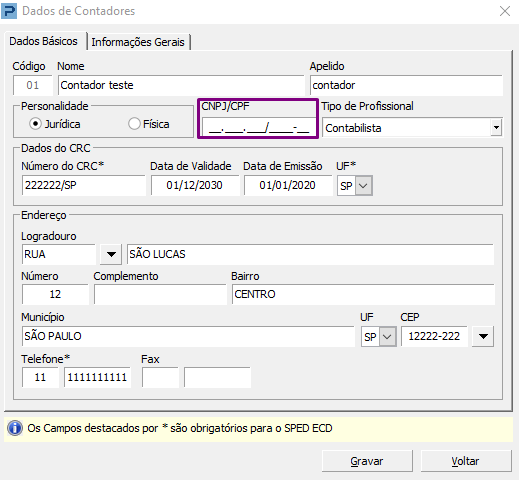The height and width of the screenshot is (480, 519).
Task: Close the Dados de Contadores window
Action: (505, 11)
